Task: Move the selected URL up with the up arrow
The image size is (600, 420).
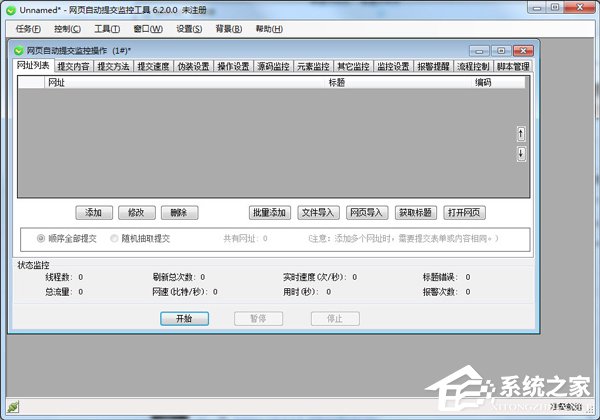Action: click(x=521, y=134)
